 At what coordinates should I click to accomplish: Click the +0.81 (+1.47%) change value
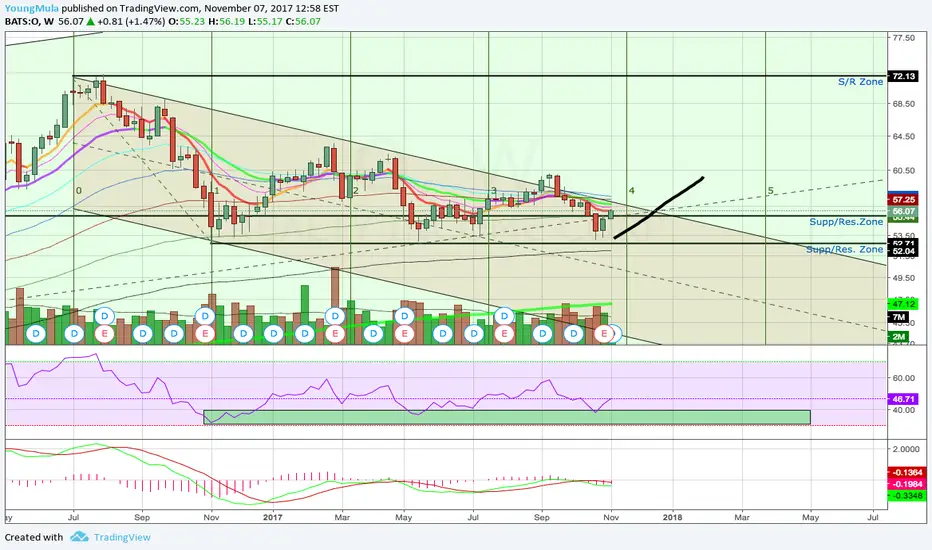(131, 21)
